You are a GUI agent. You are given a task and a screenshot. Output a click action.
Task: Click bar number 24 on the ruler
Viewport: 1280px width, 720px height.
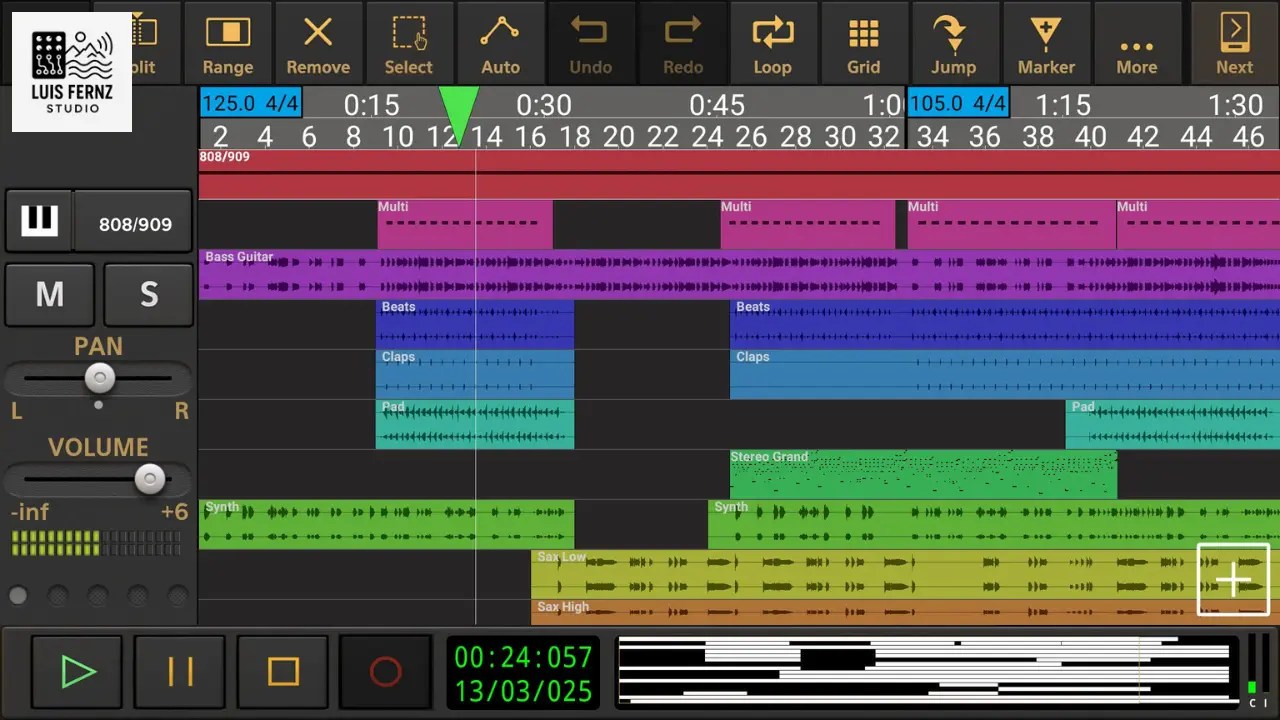707,136
